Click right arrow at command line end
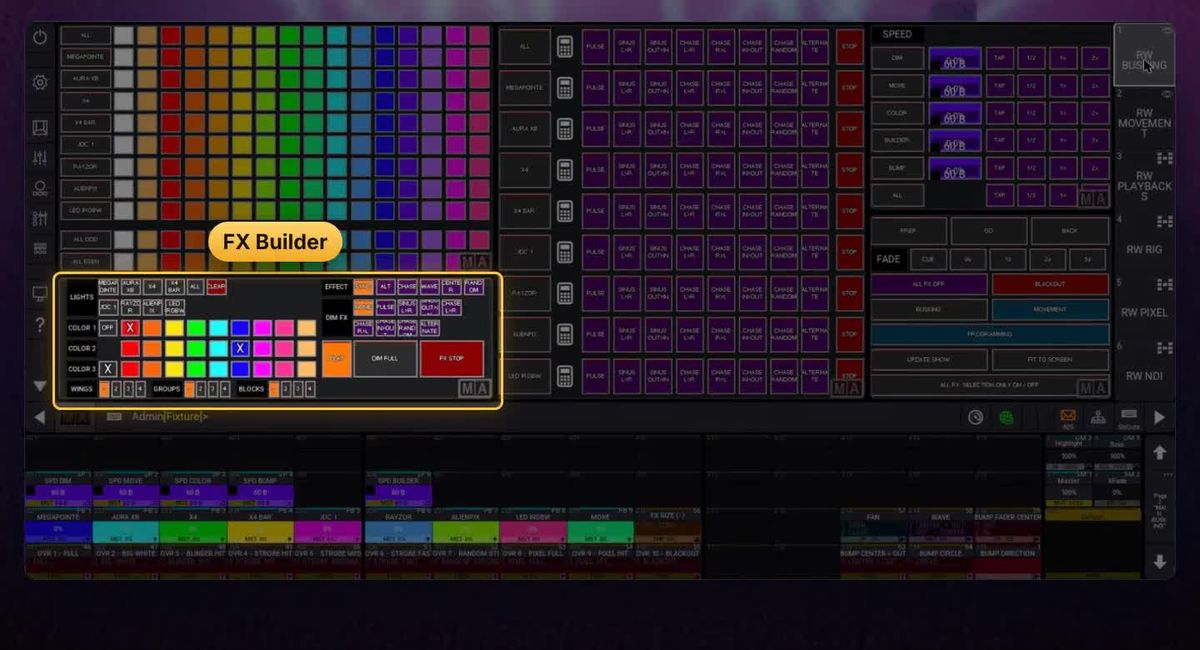Viewport: 1200px width, 650px height. point(1160,417)
